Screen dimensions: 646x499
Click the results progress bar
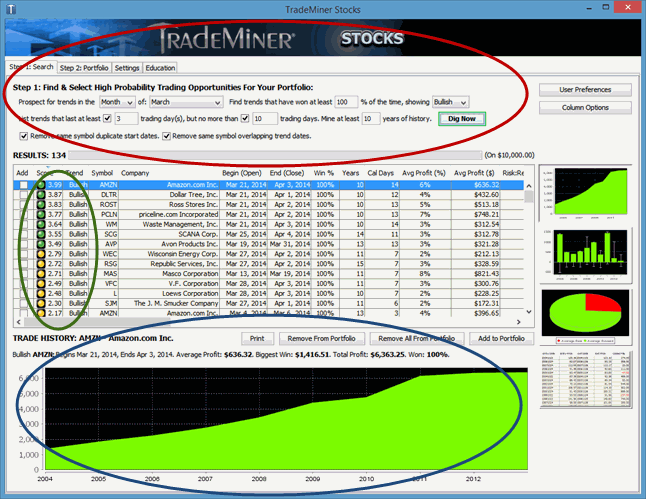(x=275, y=155)
